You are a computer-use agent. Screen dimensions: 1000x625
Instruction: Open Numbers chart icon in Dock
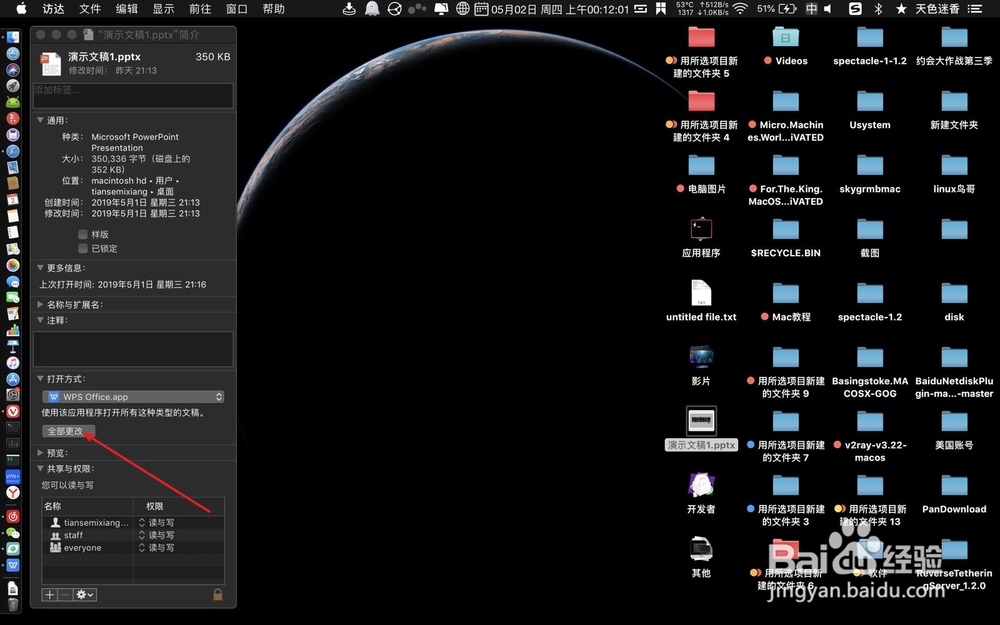[x=13, y=330]
